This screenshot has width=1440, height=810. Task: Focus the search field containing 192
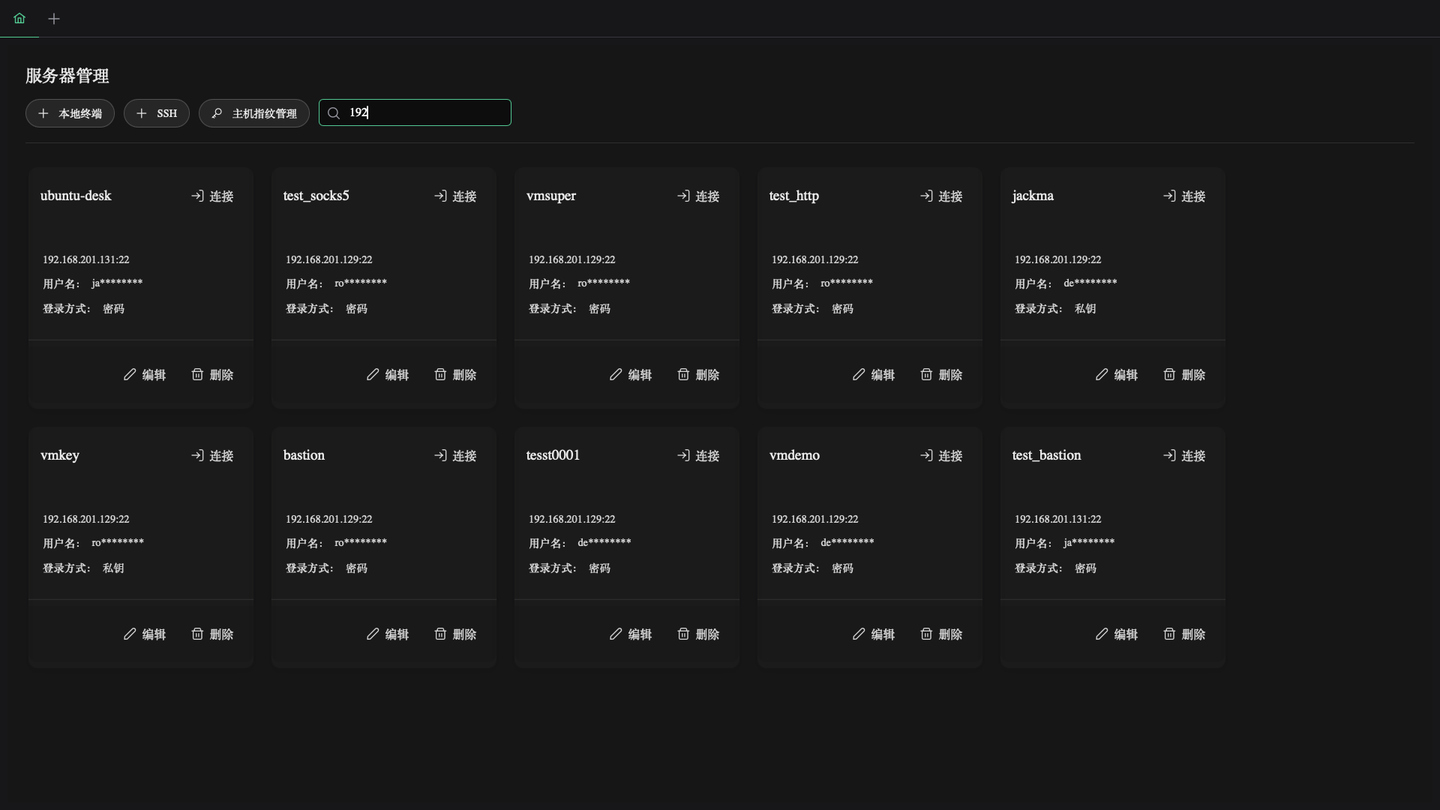(415, 113)
